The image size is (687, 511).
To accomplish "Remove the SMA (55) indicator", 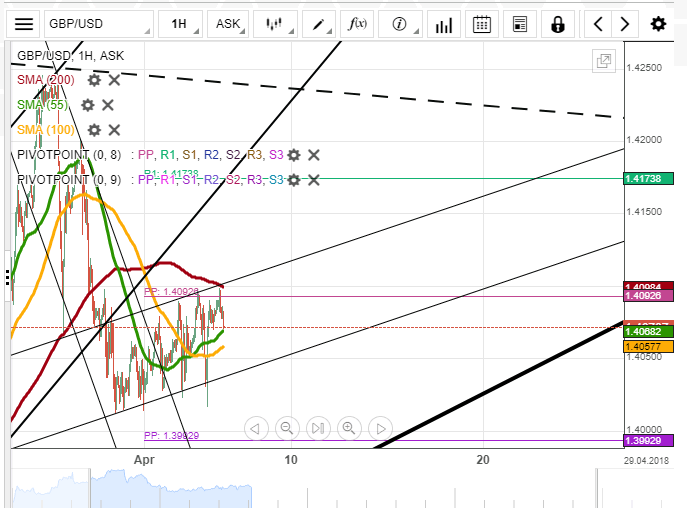I will coord(108,105).
